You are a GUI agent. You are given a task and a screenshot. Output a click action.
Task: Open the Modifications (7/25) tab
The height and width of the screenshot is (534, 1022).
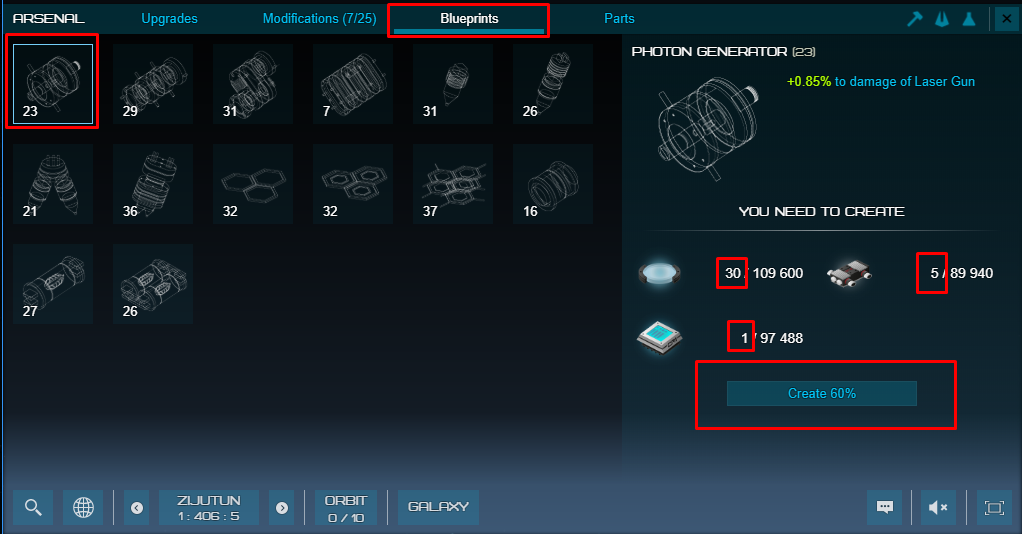tap(319, 18)
